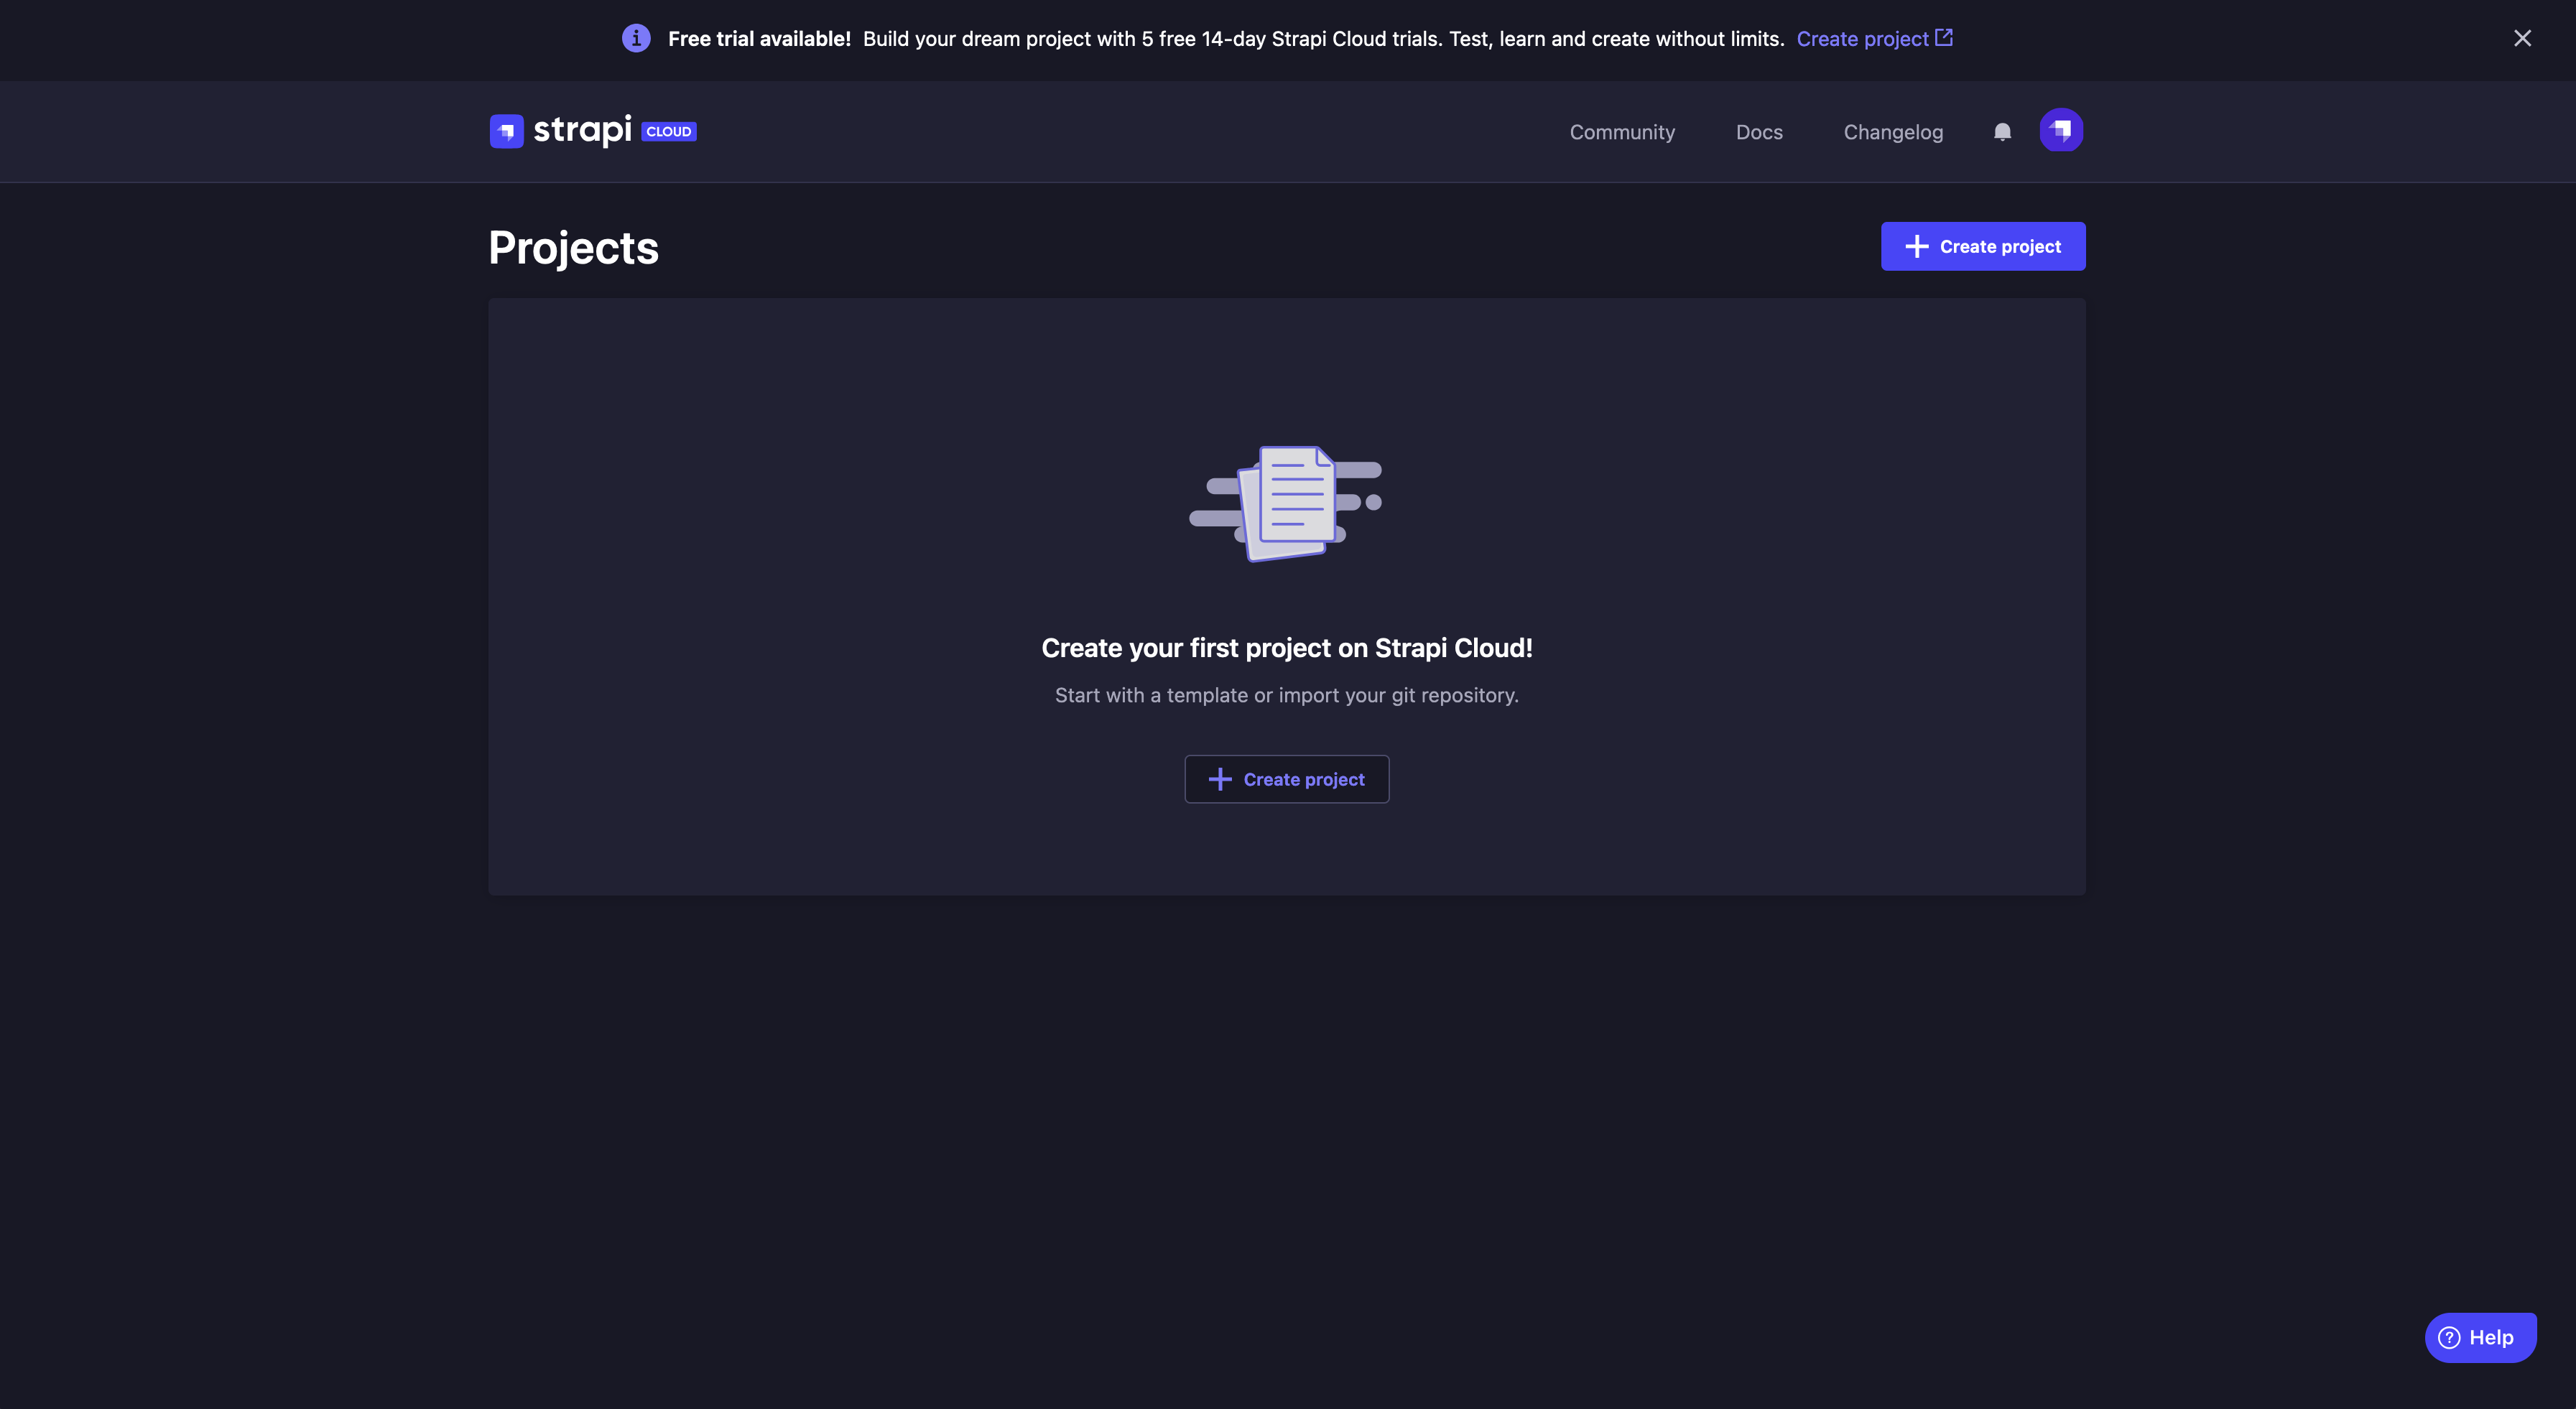Expand the user profile dropdown menu

[x=2062, y=130]
